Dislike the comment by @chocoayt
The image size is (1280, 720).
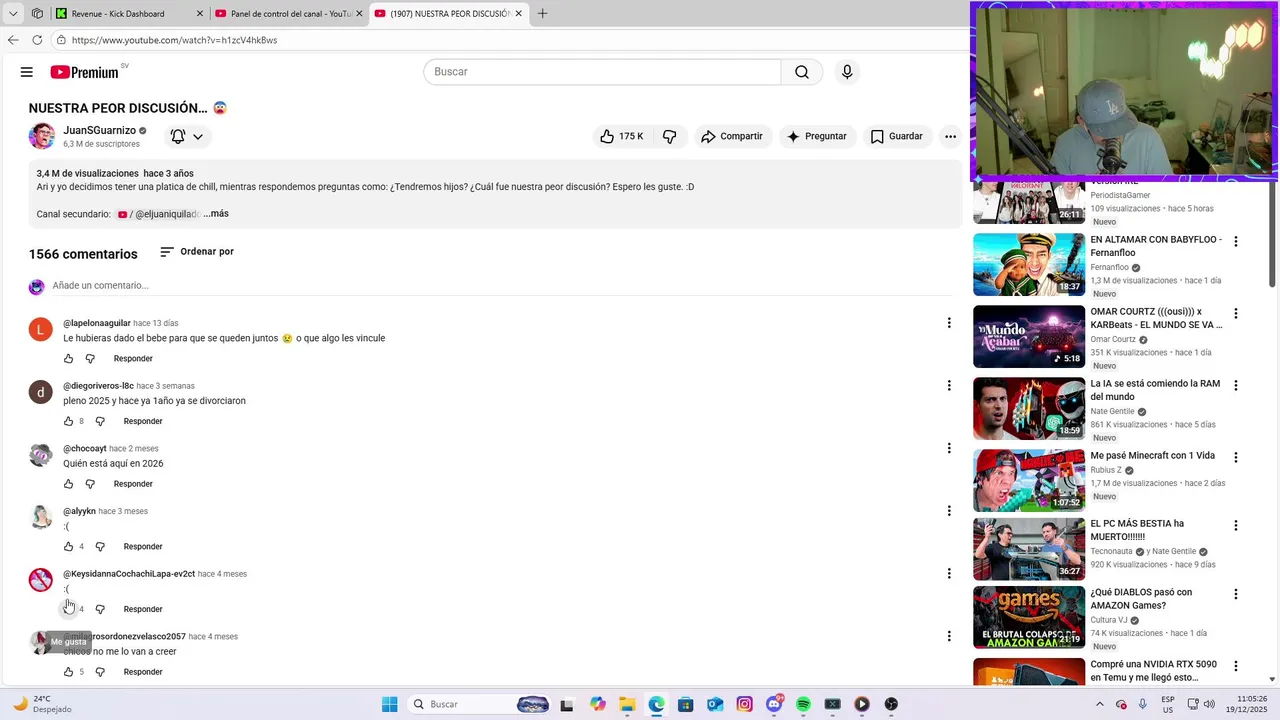click(x=90, y=484)
